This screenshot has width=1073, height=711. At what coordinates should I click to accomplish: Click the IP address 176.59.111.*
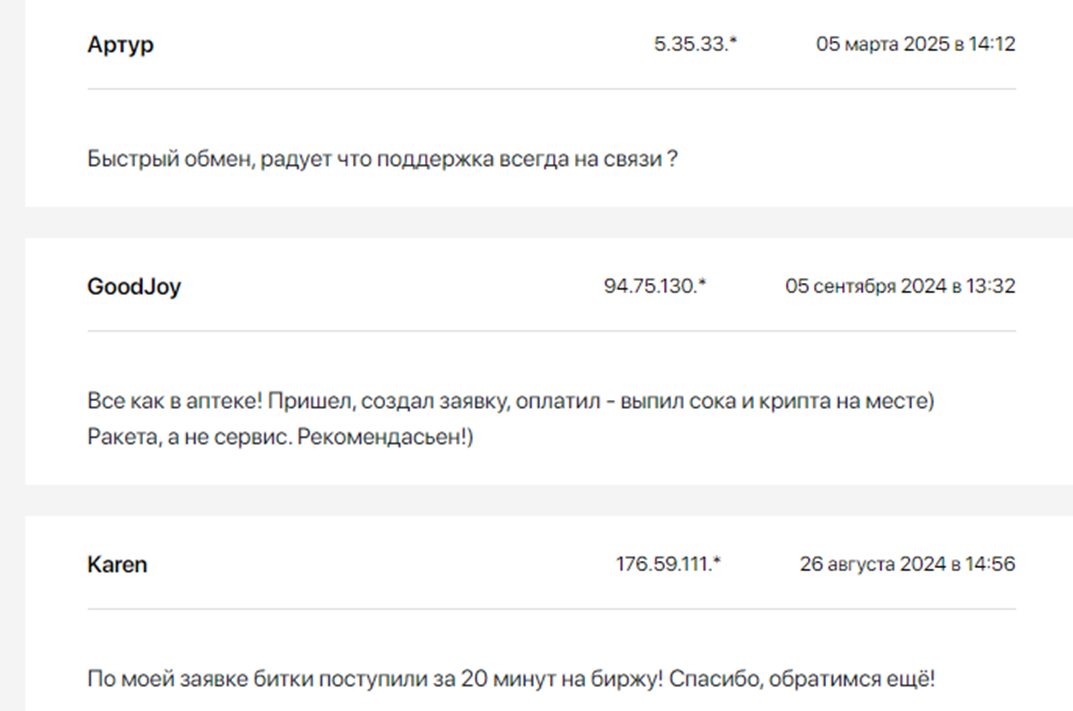(x=668, y=565)
